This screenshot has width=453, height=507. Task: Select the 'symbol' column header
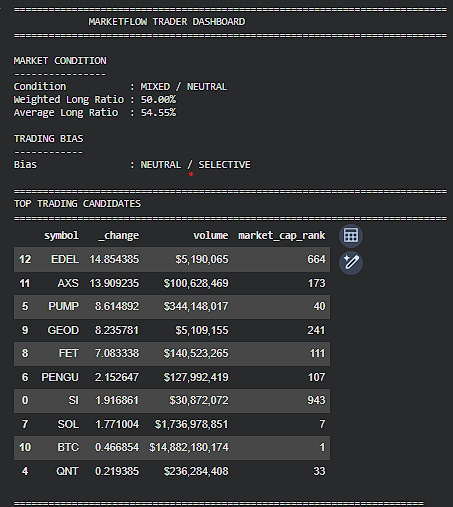point(62,235)
